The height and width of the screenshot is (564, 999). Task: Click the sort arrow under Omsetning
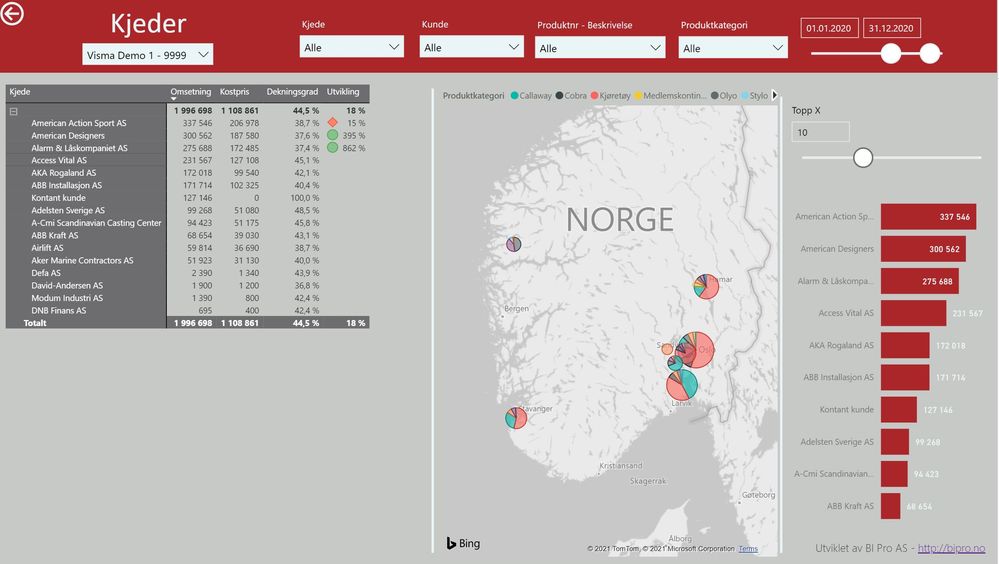[173, 99]
